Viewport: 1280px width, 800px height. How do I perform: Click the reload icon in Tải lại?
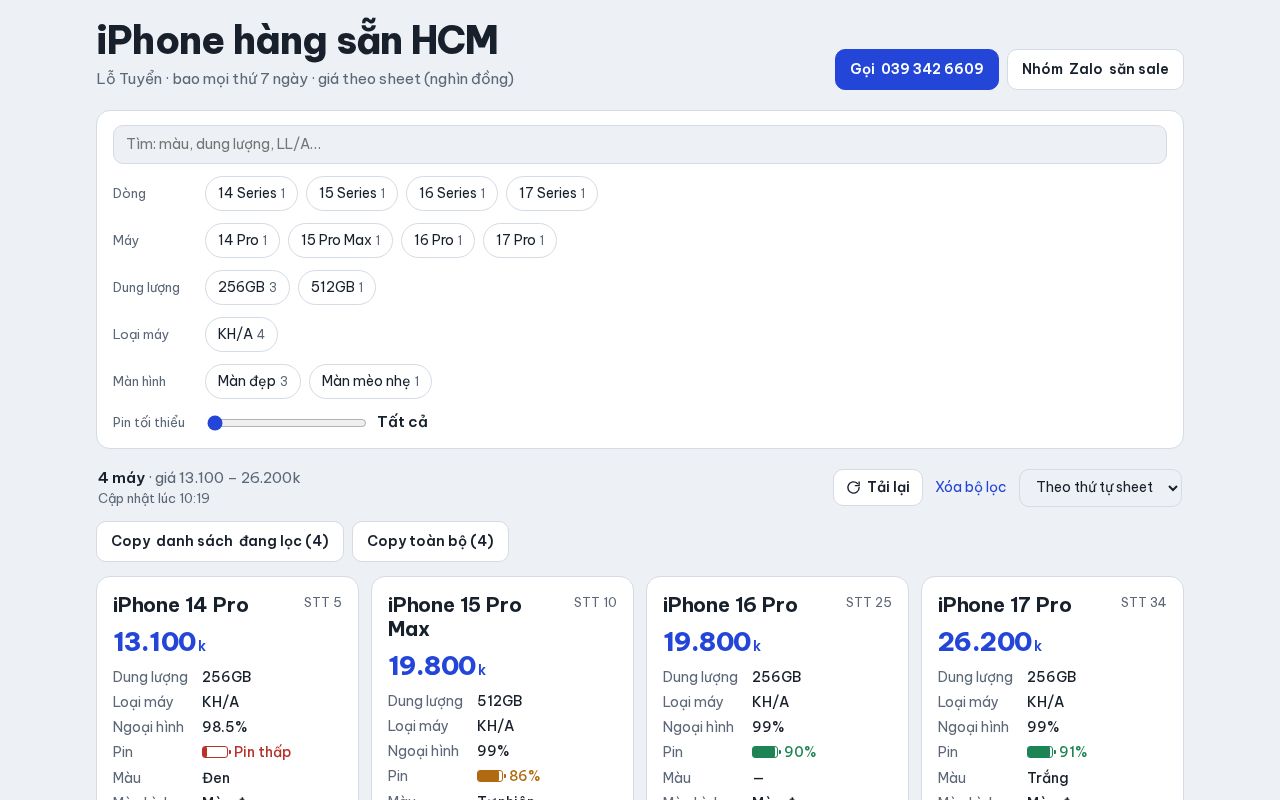coord(853,487)
